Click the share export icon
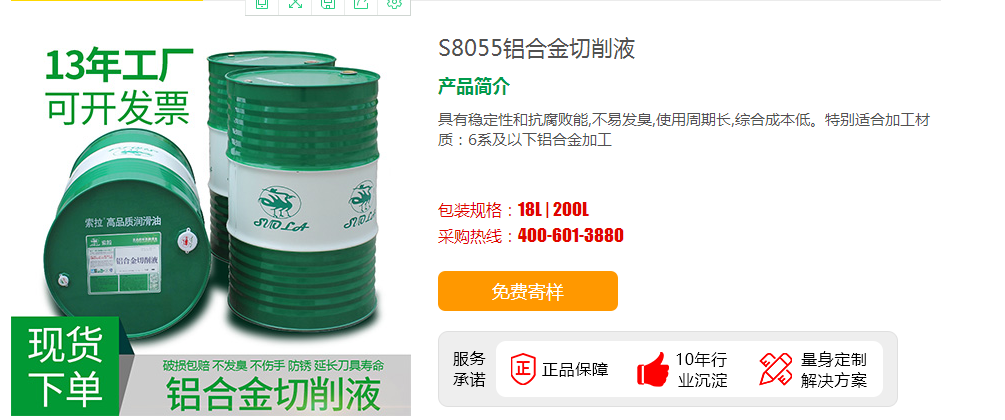 coord(361,4)
